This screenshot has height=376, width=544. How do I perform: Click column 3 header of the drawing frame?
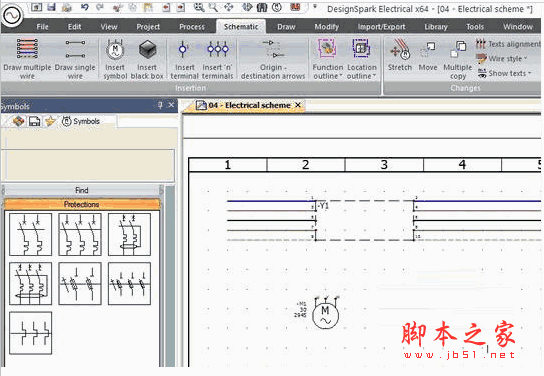tap(384, 164)
